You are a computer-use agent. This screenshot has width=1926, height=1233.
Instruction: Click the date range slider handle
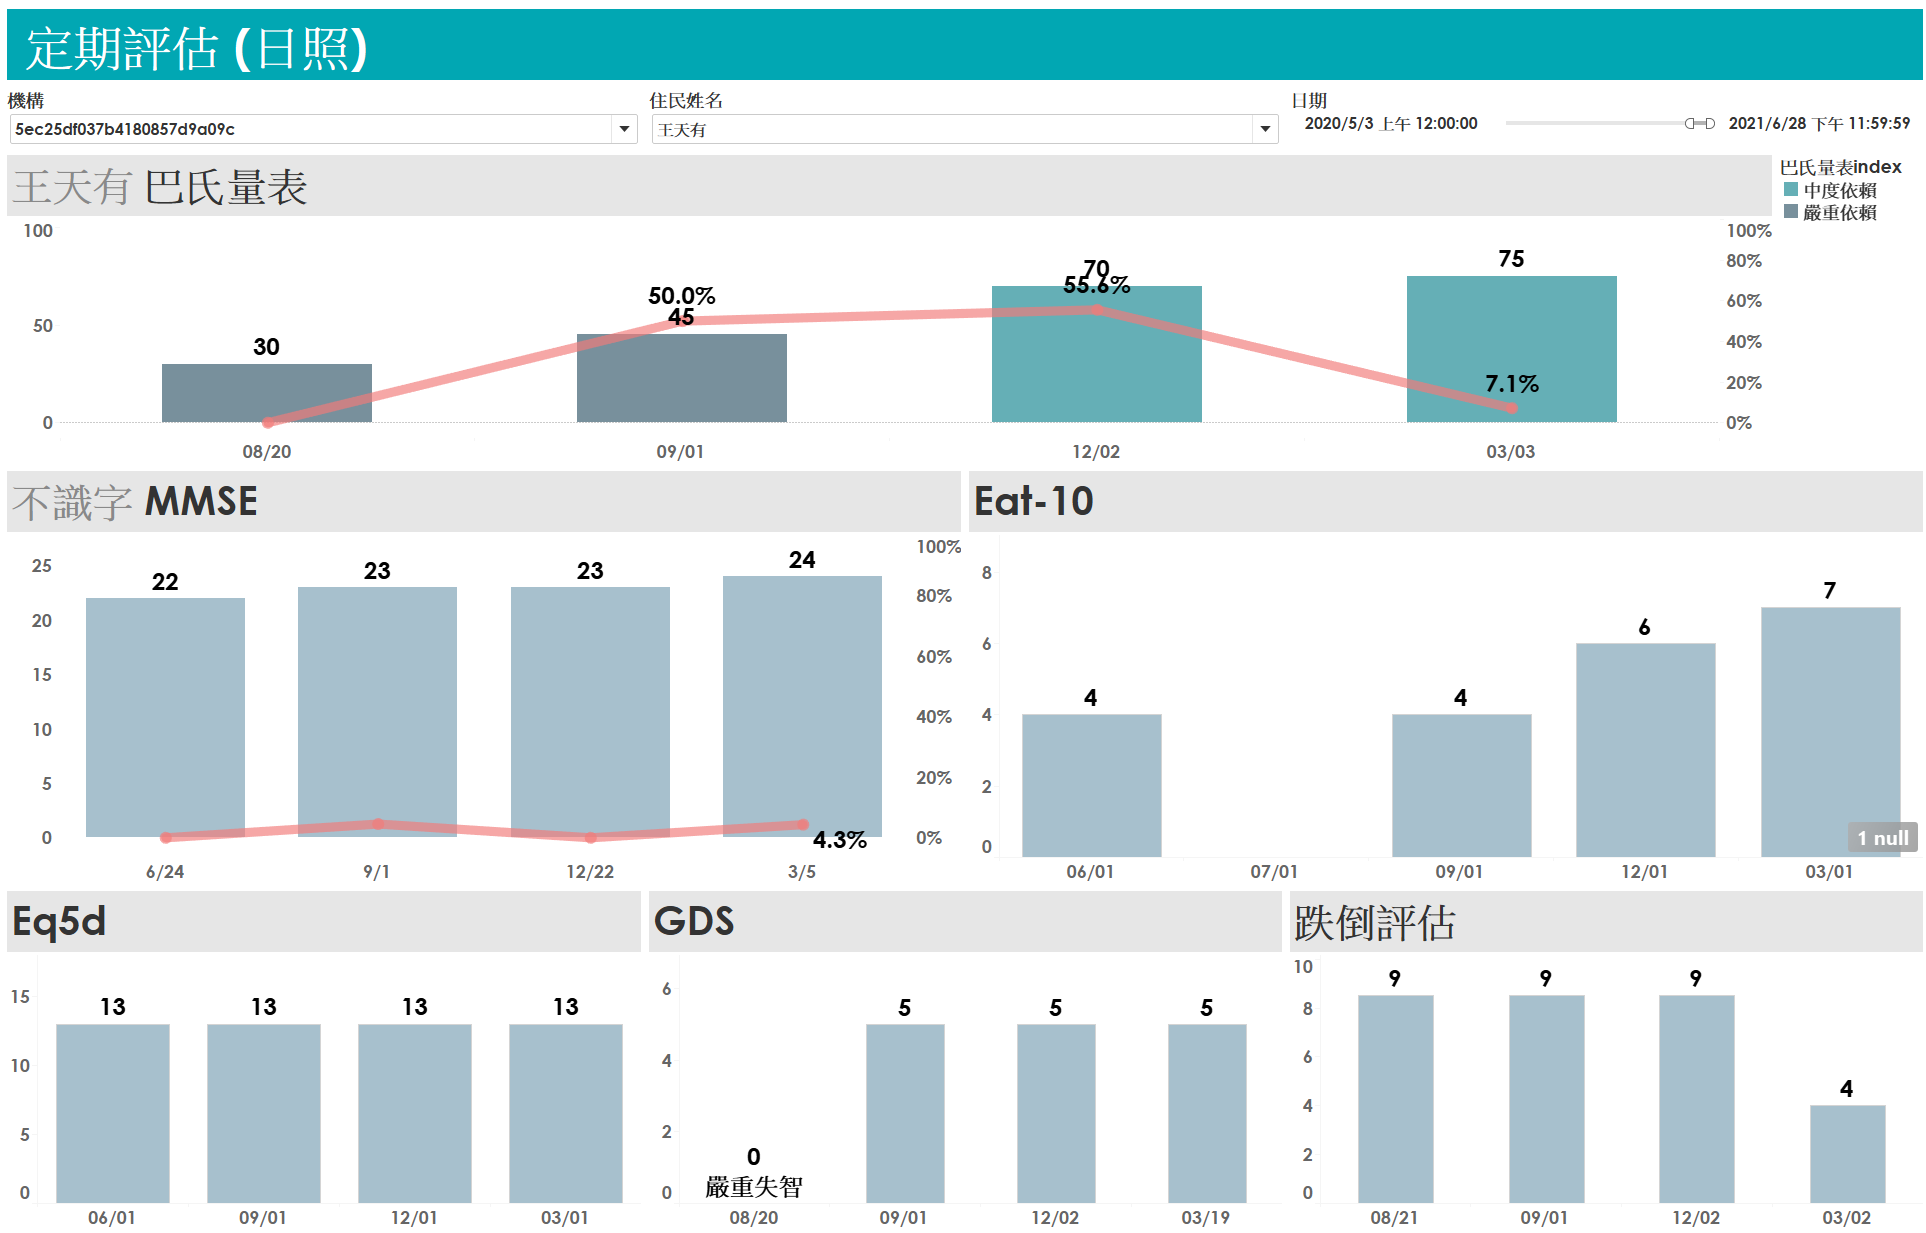(x=1699, y=123)
